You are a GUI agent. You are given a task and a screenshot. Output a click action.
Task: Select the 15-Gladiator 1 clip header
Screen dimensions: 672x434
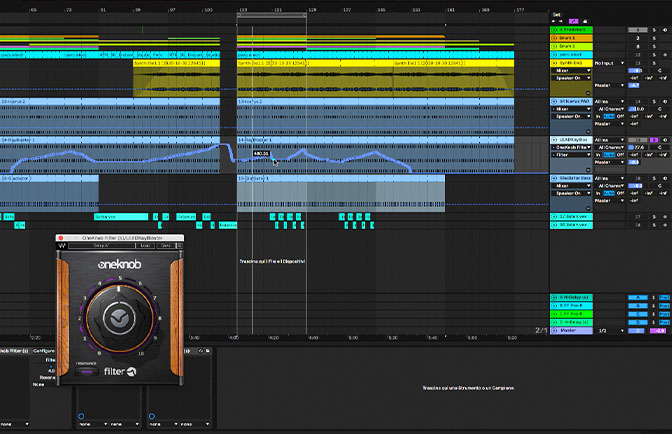click(341, 178)
